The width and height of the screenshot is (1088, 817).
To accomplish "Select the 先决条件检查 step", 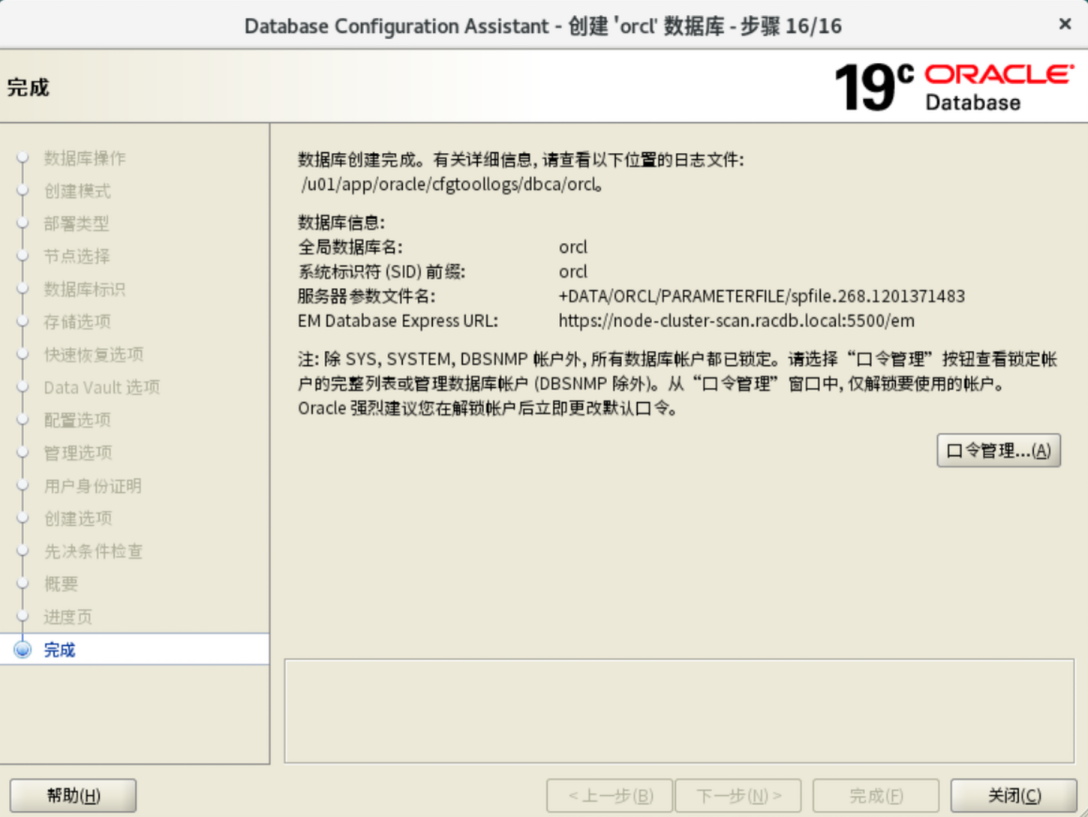I will 93,551.
